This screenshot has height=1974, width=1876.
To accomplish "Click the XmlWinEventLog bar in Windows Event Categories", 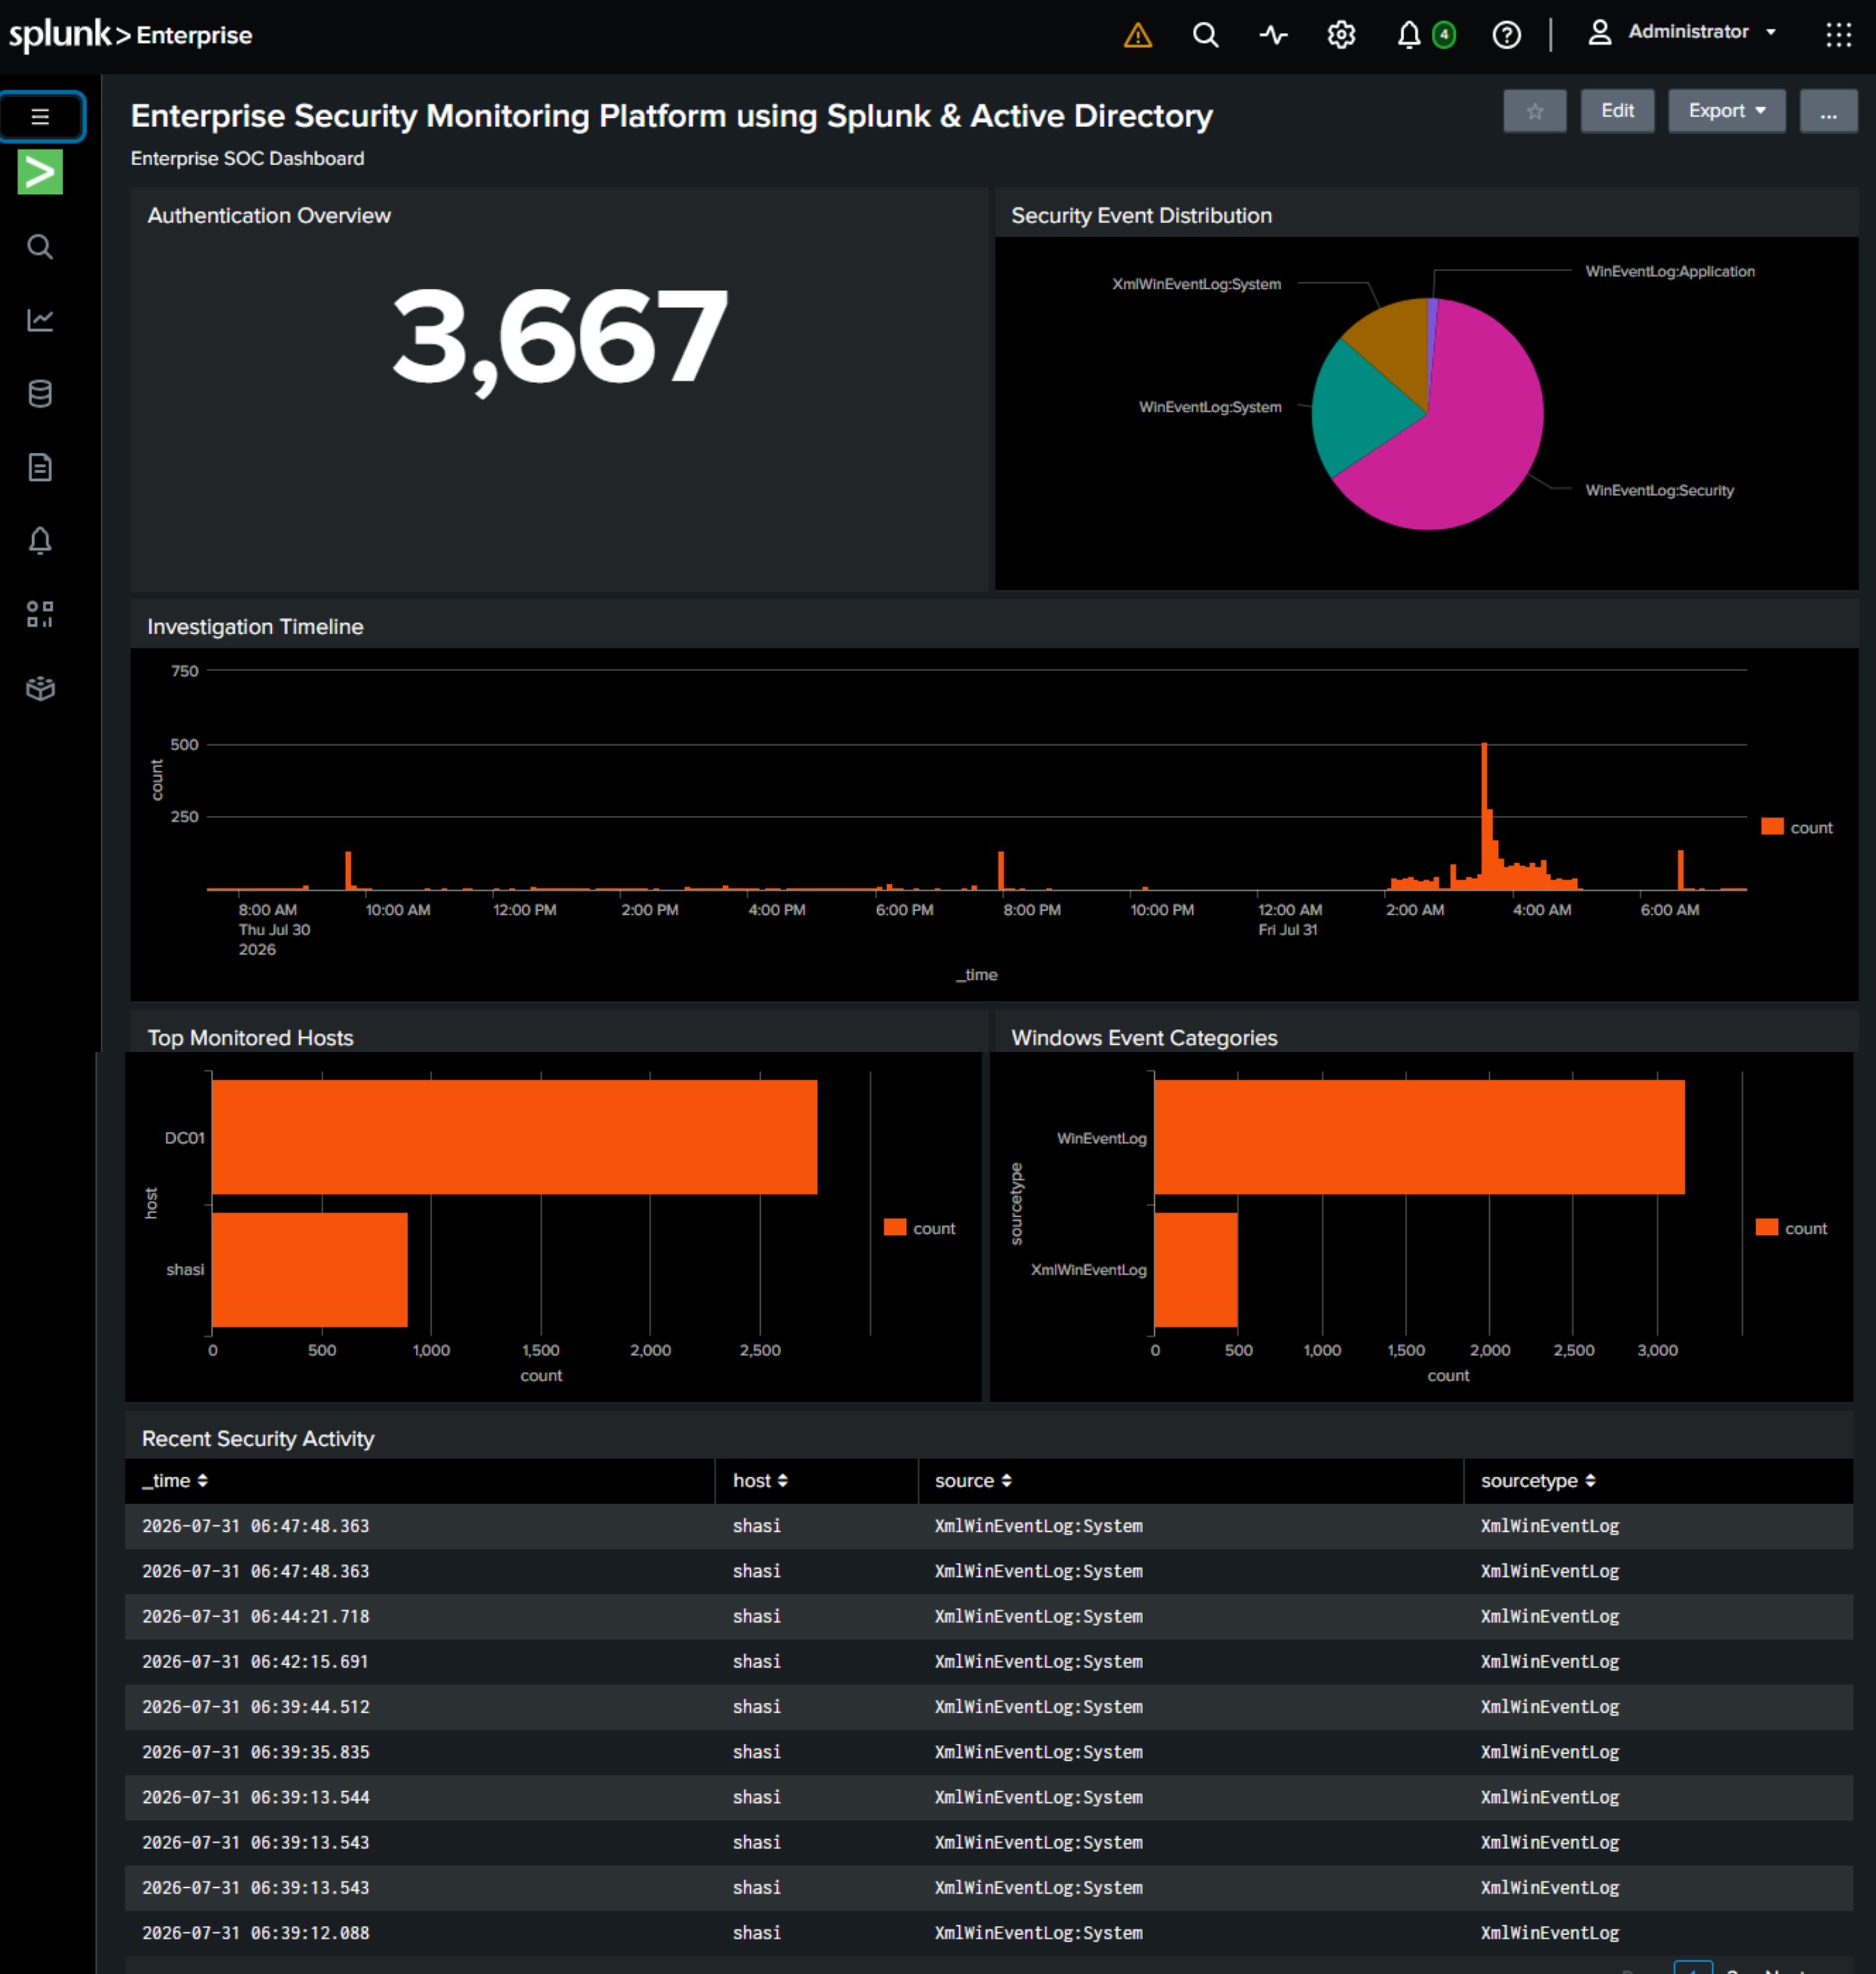I will pyautogui.click(x=1196, y=1270).
